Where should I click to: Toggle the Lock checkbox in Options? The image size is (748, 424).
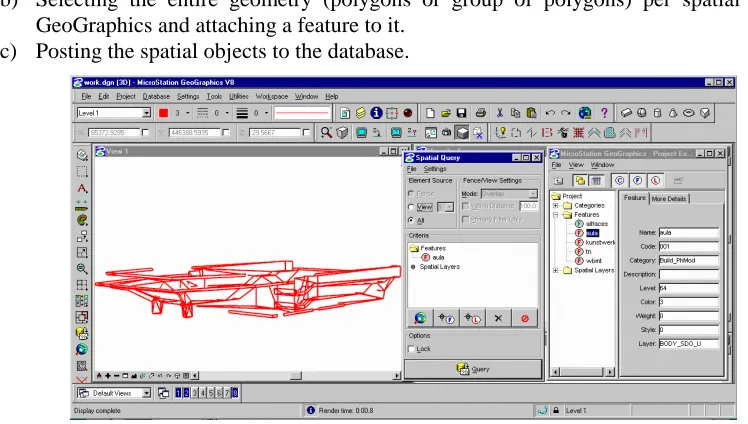pos(412,349)
